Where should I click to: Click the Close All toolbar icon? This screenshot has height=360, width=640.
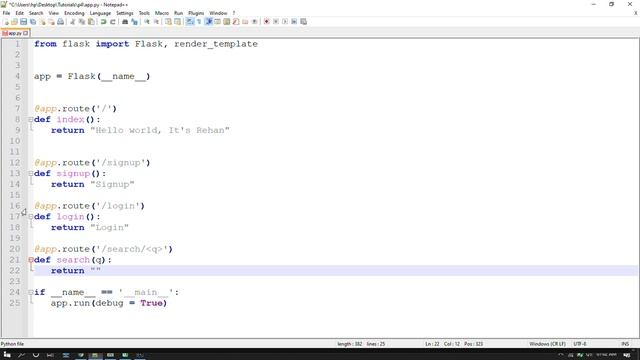51,22
